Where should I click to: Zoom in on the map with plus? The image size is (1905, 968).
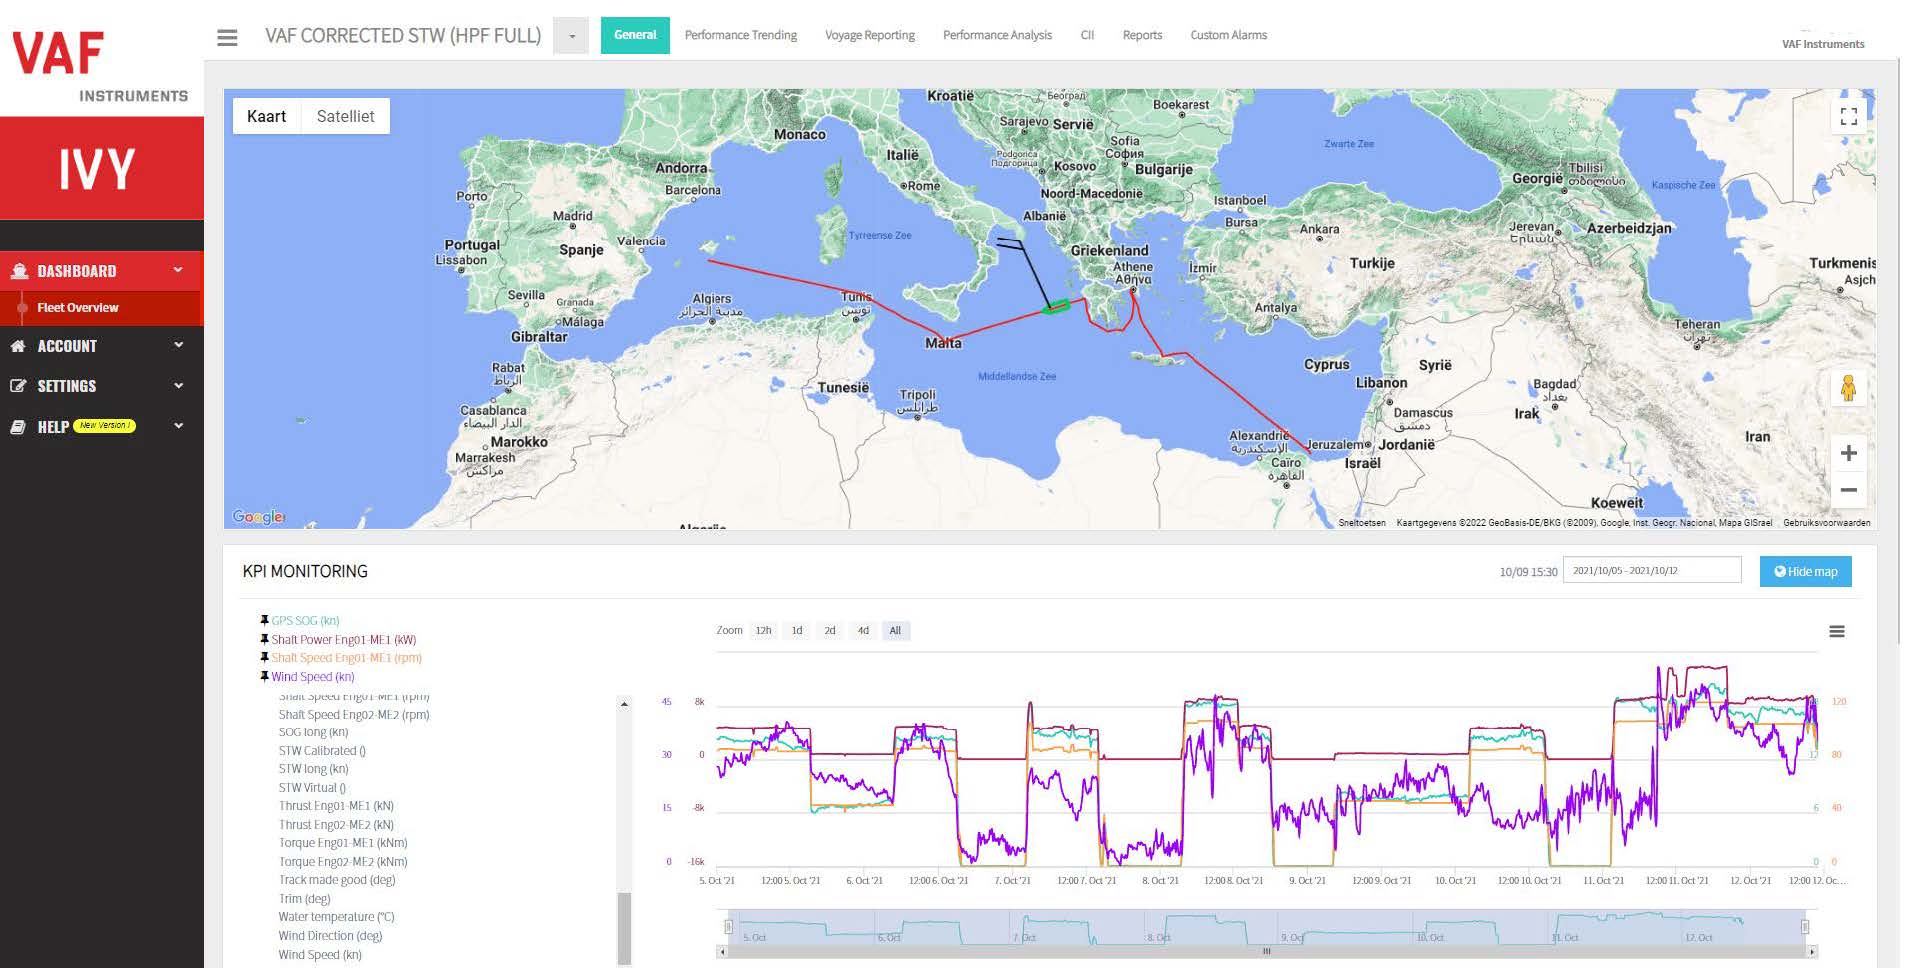tap(1848, 453)
